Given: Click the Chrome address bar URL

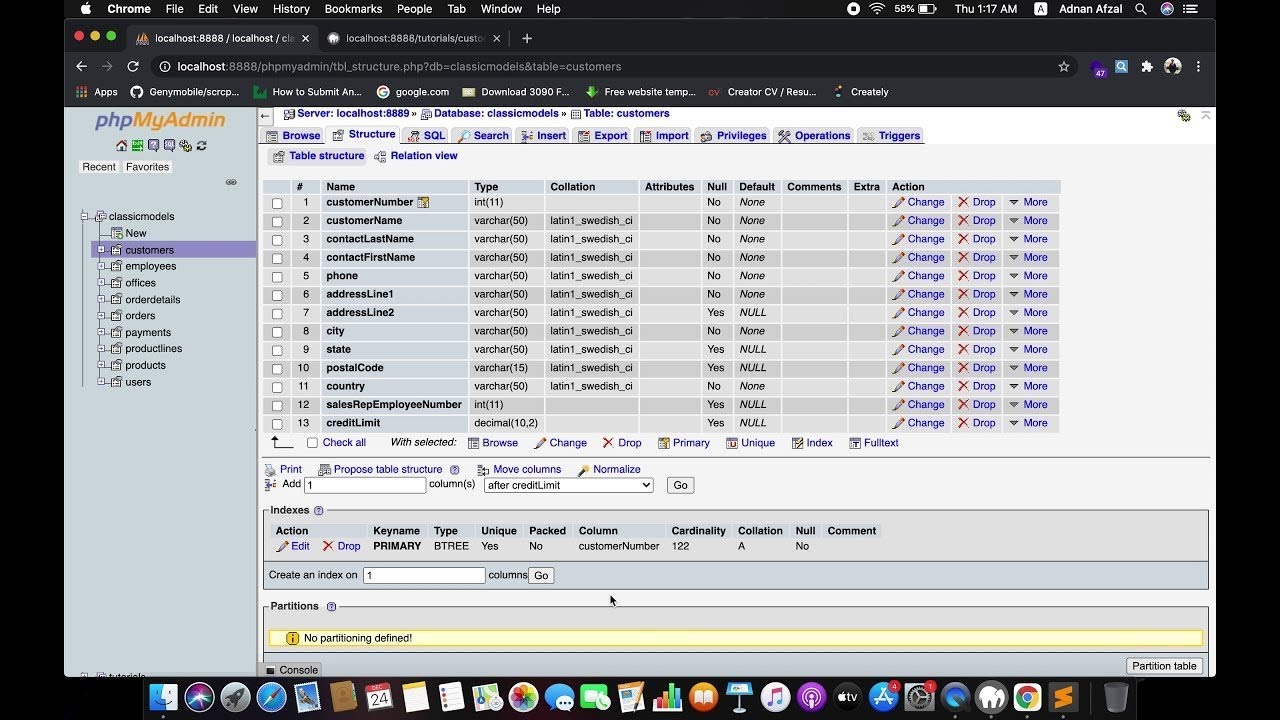Looking at the screenshot, I should [x=399, y=66].
